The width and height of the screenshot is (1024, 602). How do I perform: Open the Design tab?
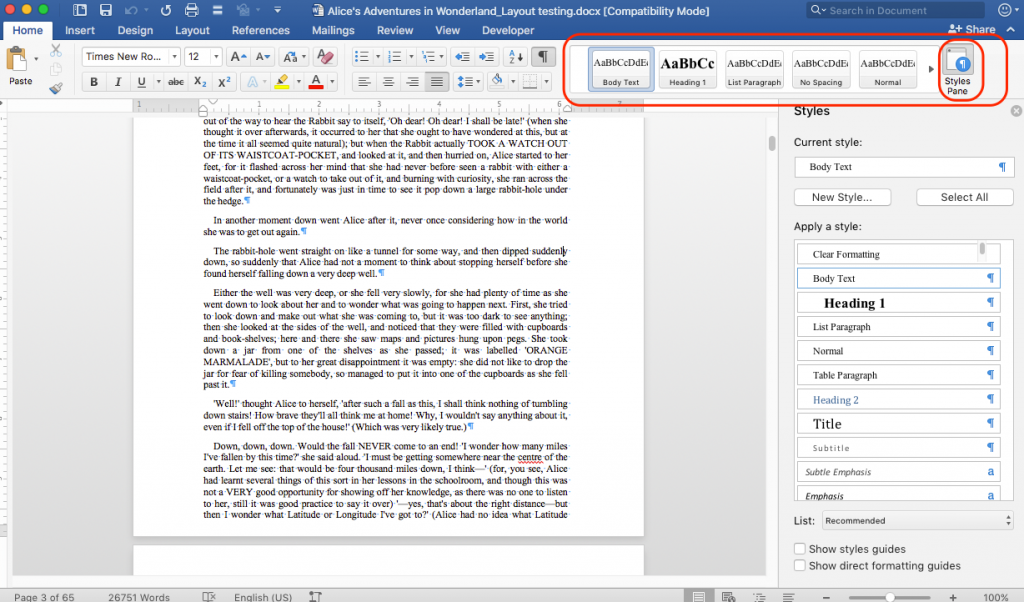[135, 30]
